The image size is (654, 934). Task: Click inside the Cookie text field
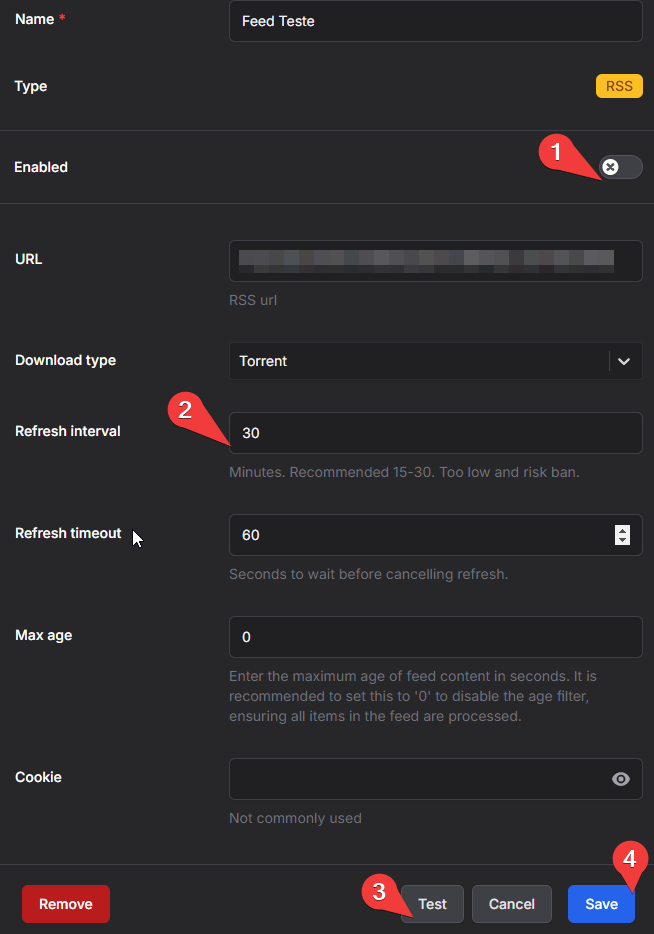(415, 779)
